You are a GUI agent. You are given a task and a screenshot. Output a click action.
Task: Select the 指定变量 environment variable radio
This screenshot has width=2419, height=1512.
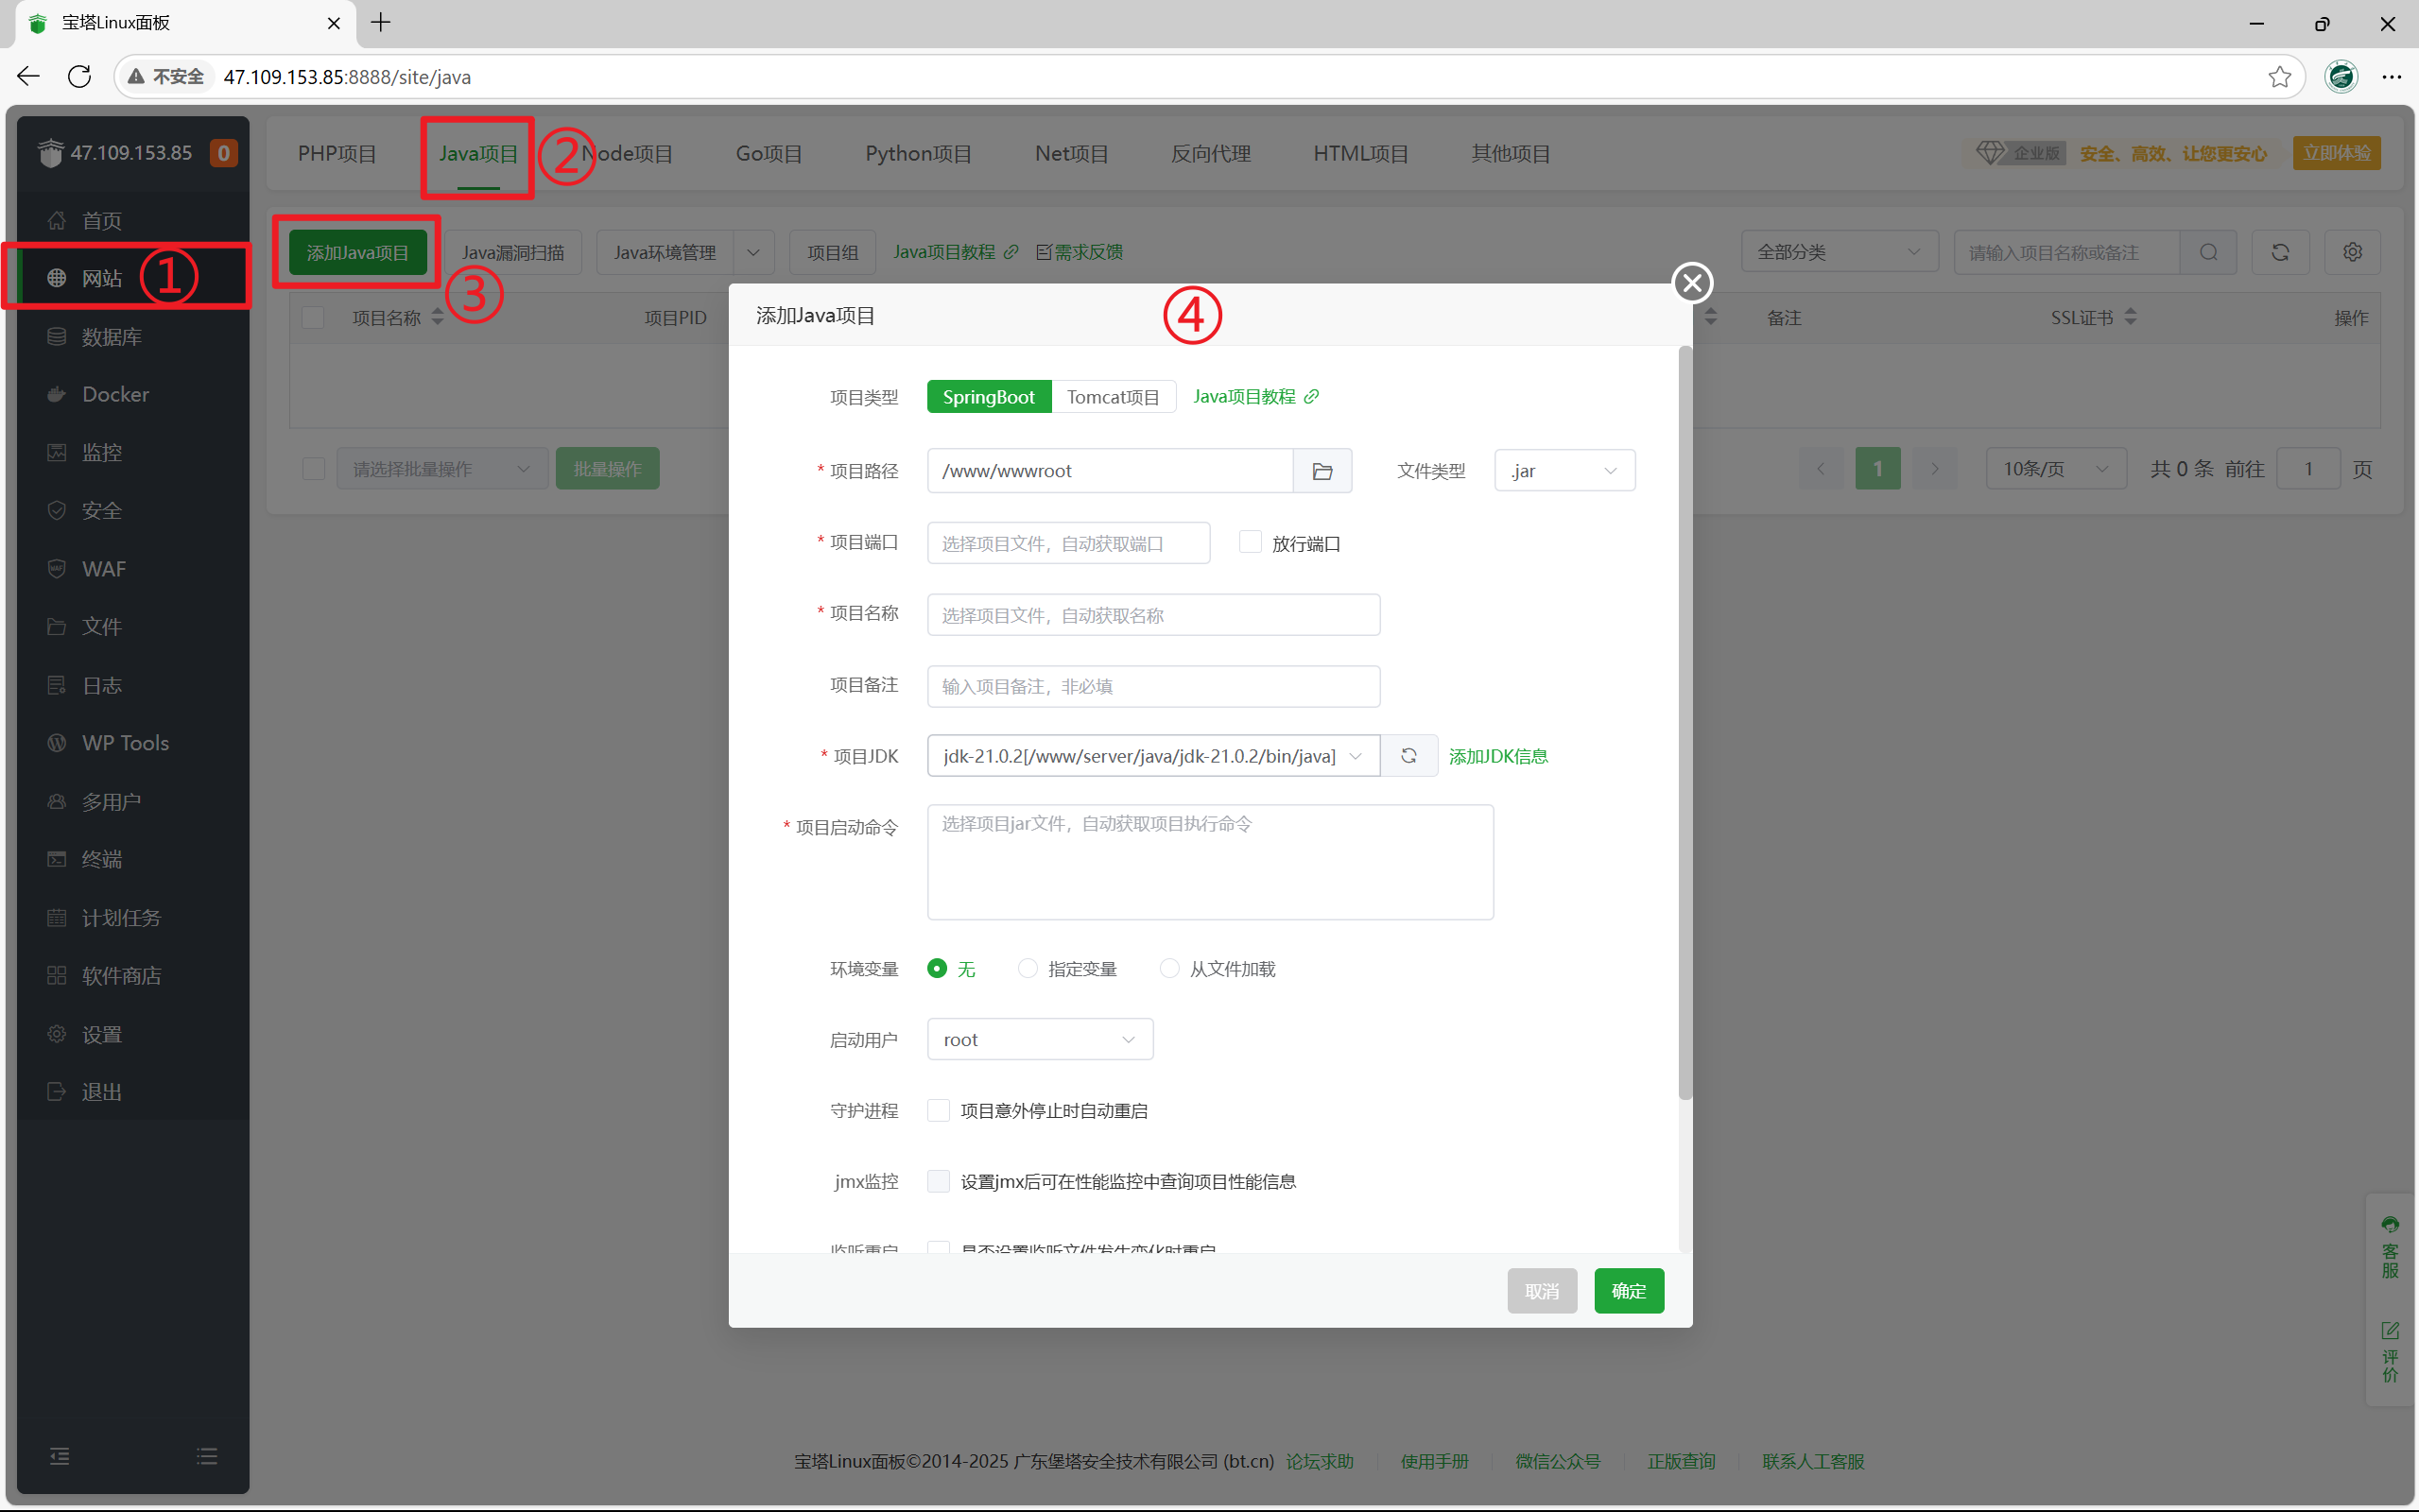tap(1027, 969)
